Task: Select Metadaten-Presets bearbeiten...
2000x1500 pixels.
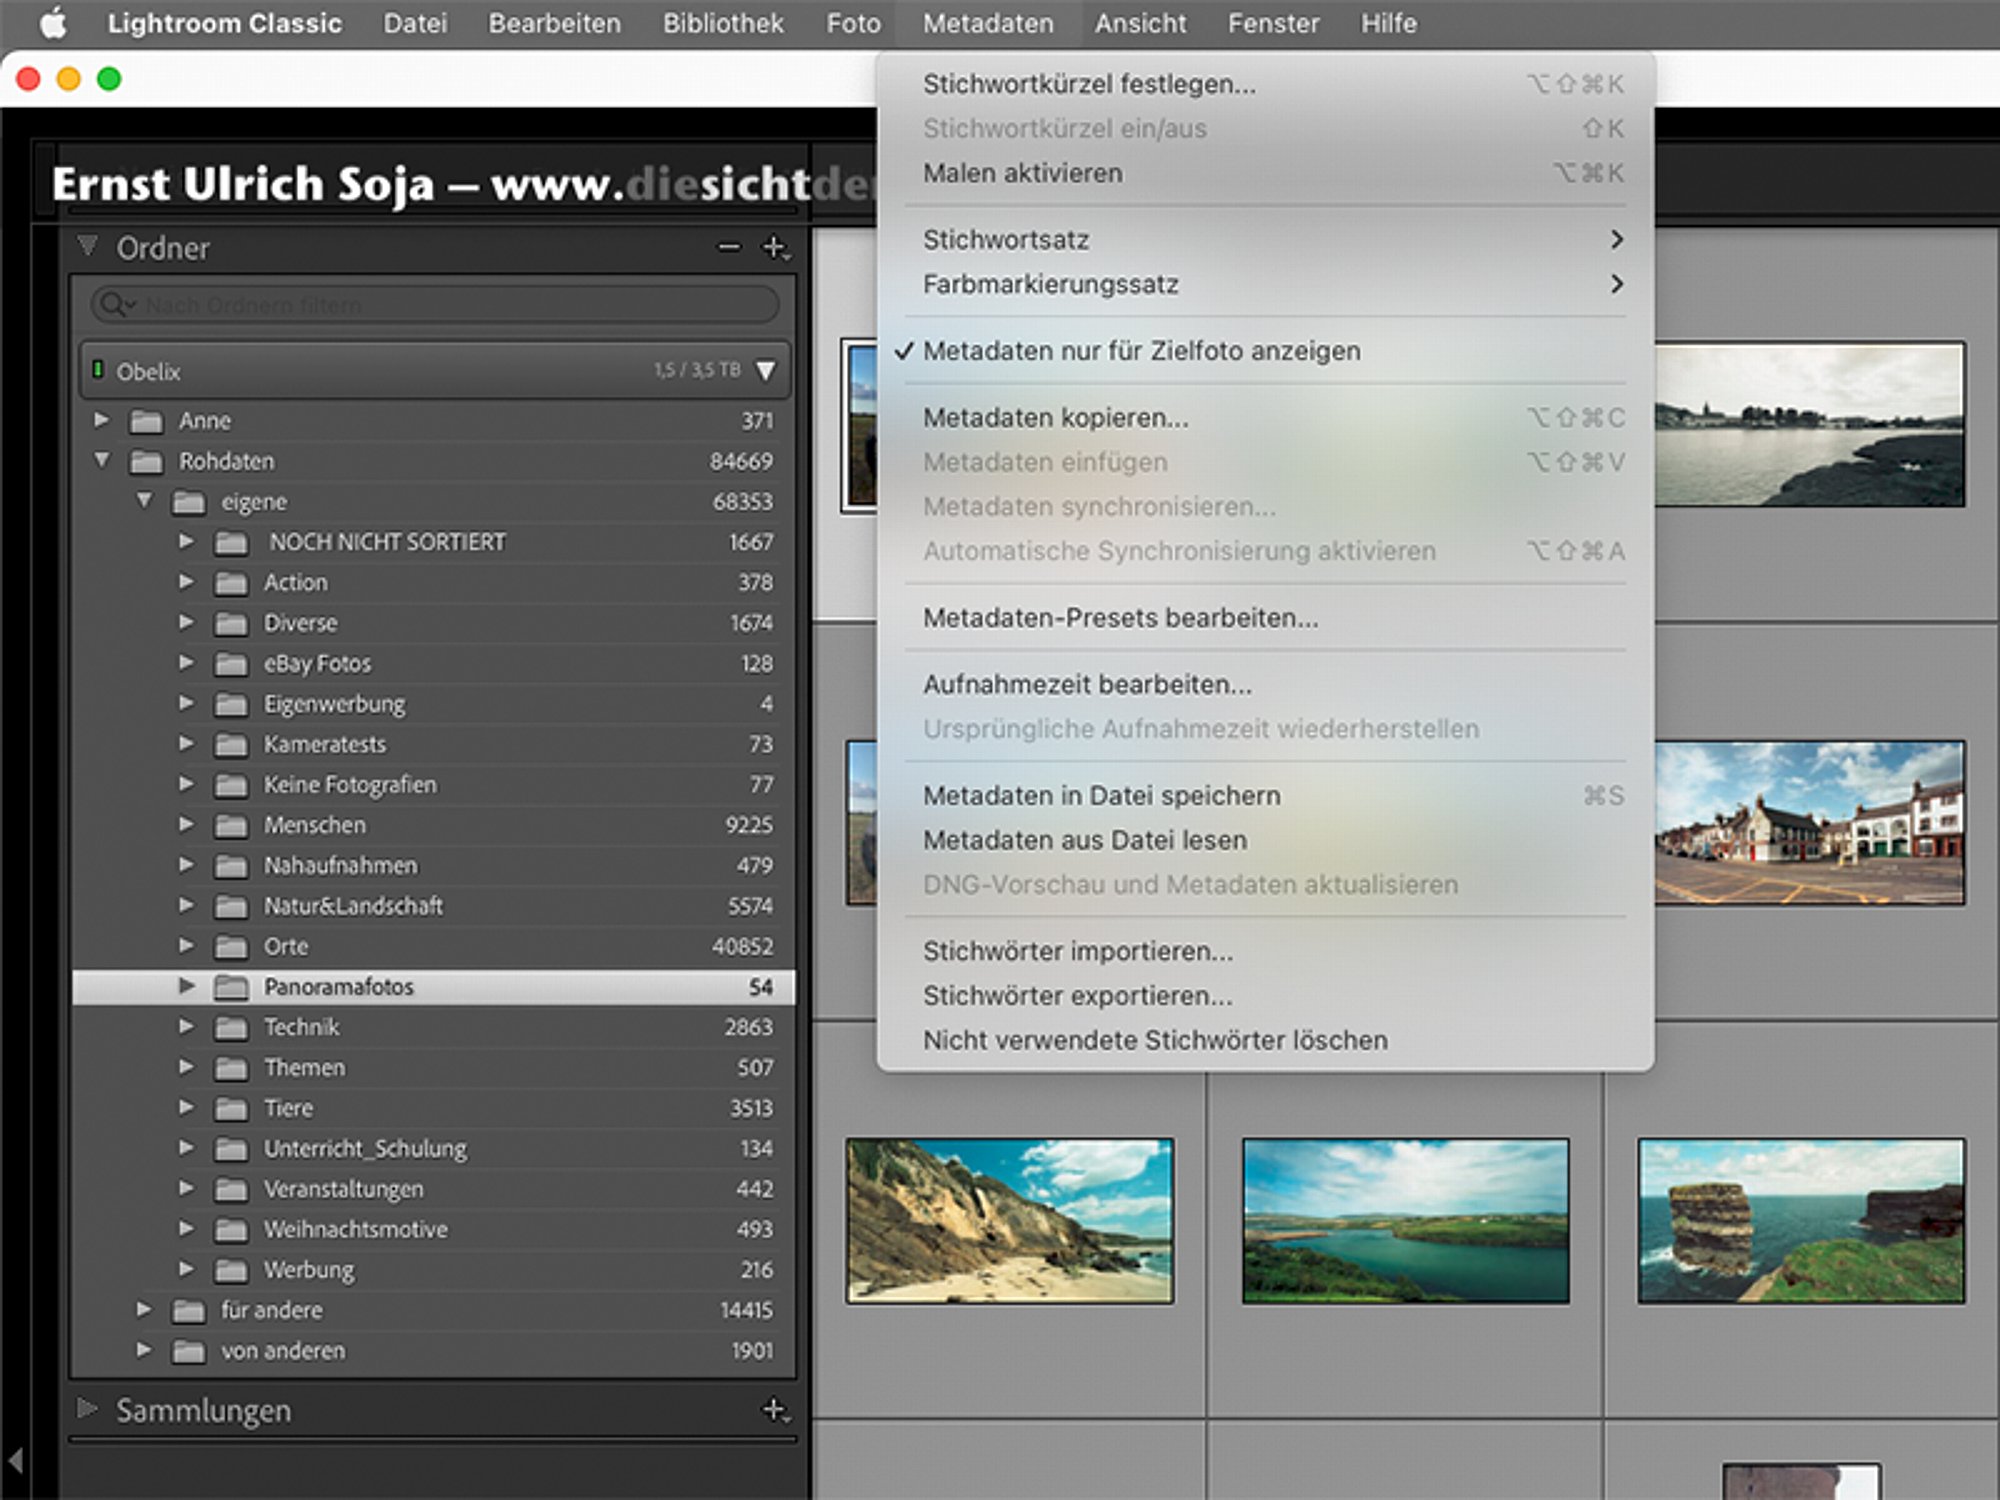Action: point(1265,618)
